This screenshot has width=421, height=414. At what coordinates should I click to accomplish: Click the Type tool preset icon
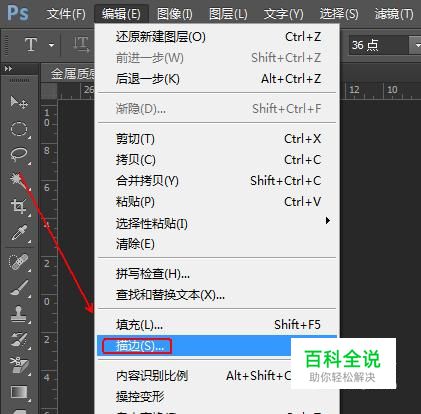tap(31, 44)
